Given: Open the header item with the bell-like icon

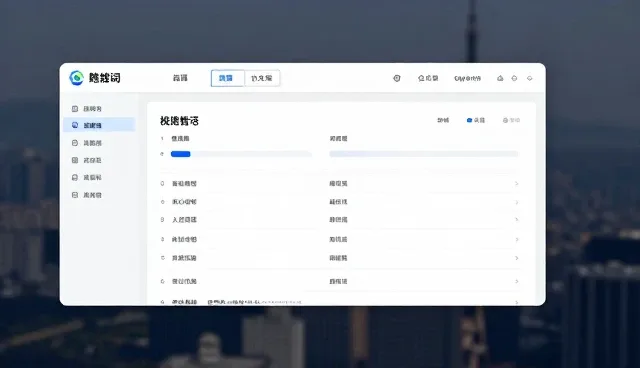Looking at the screenshot, I should coord(428,78).
